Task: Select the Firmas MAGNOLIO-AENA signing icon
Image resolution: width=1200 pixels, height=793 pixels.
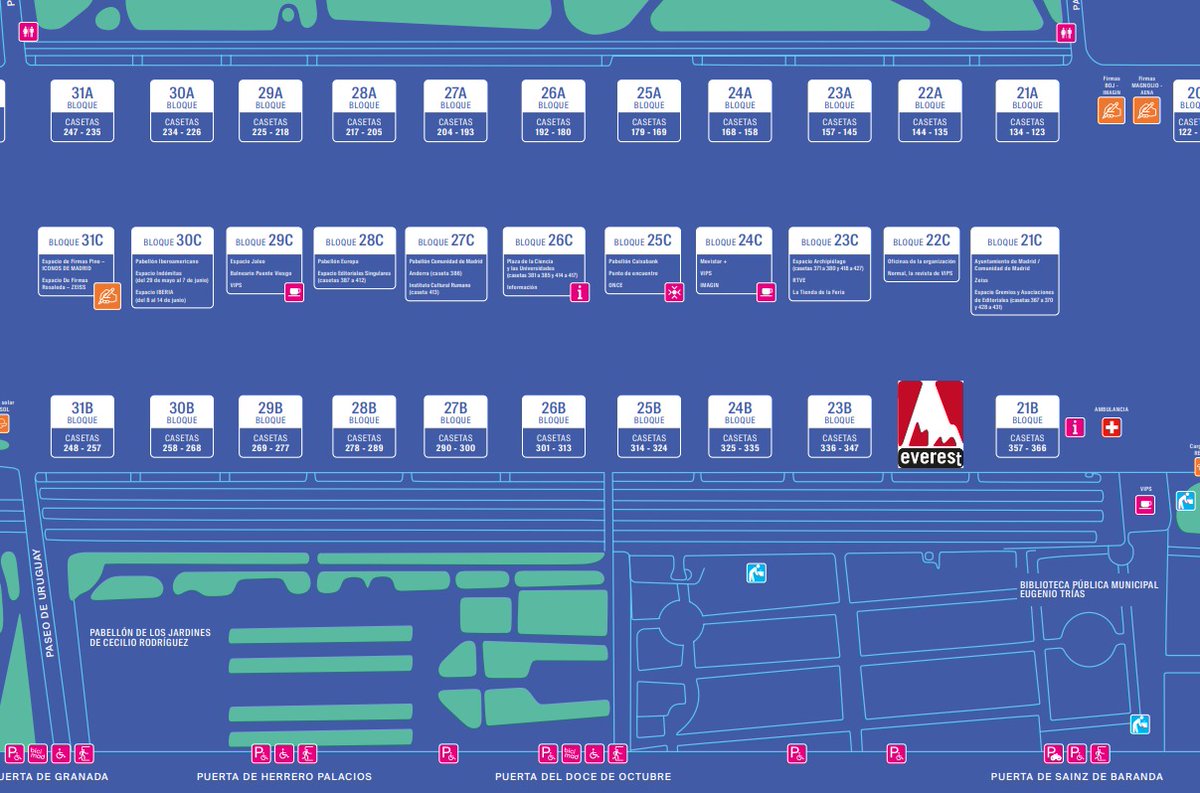Action: (1147, 110)
